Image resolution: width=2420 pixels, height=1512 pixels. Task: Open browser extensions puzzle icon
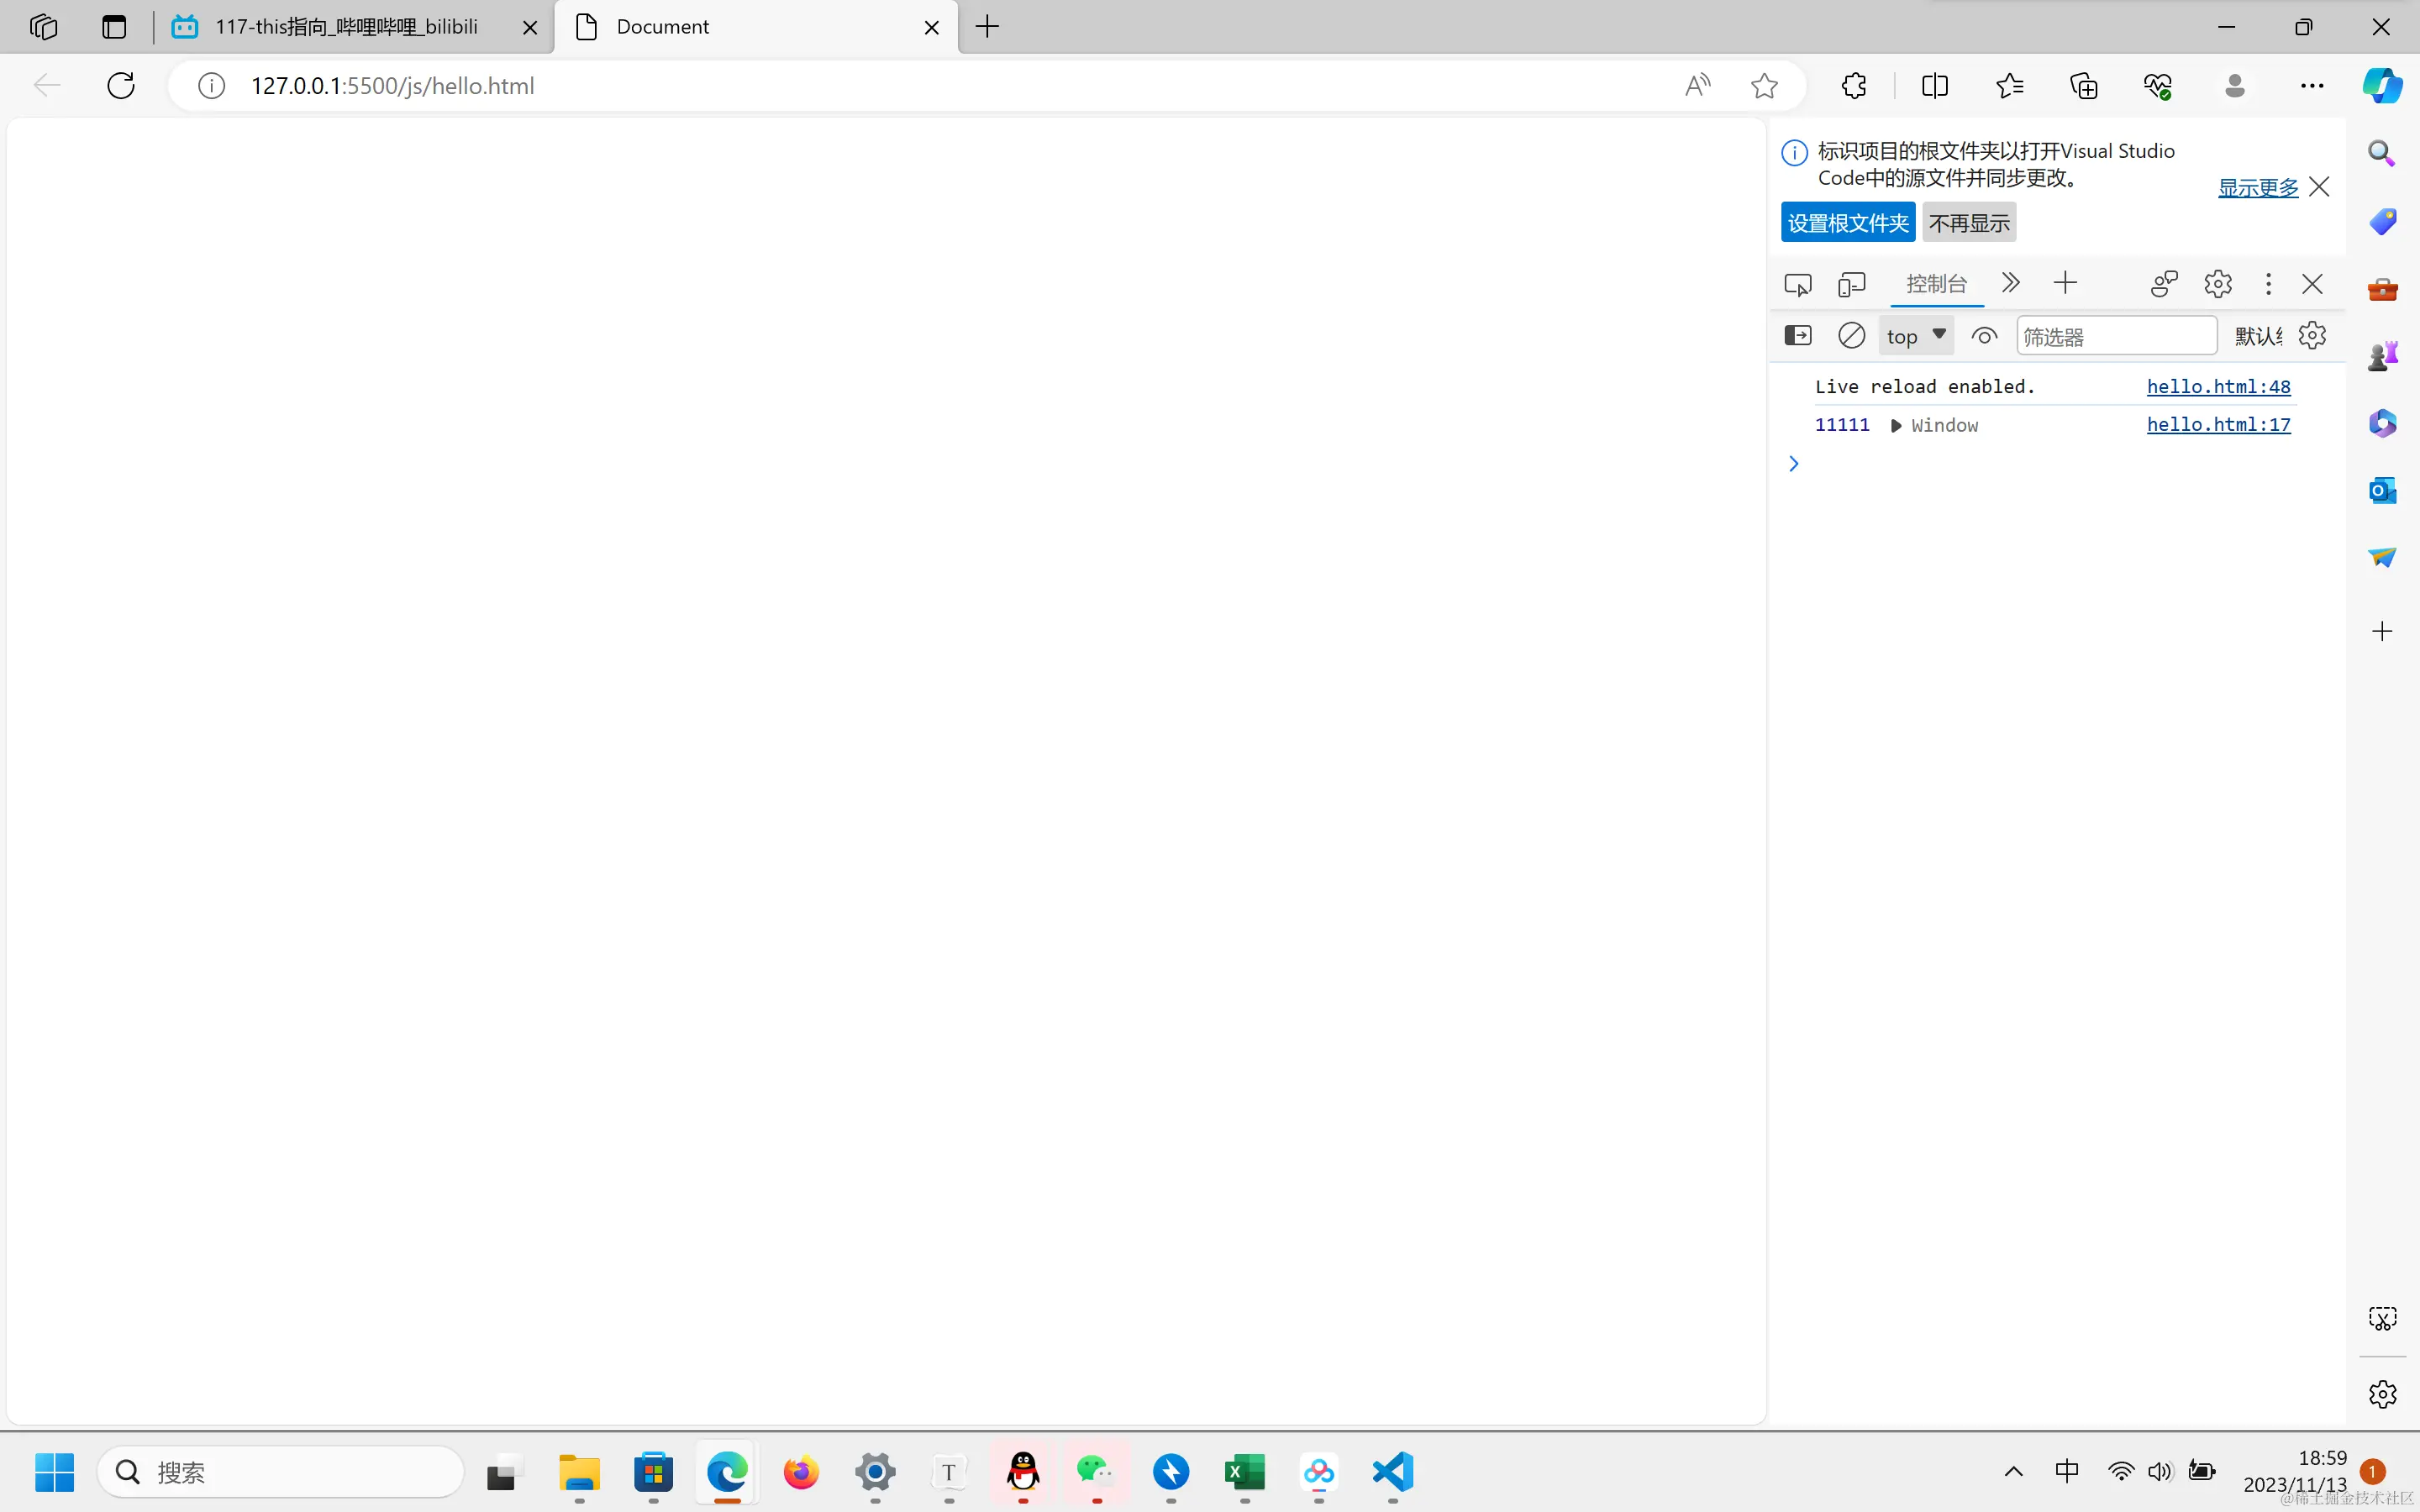coord(1853,86)
